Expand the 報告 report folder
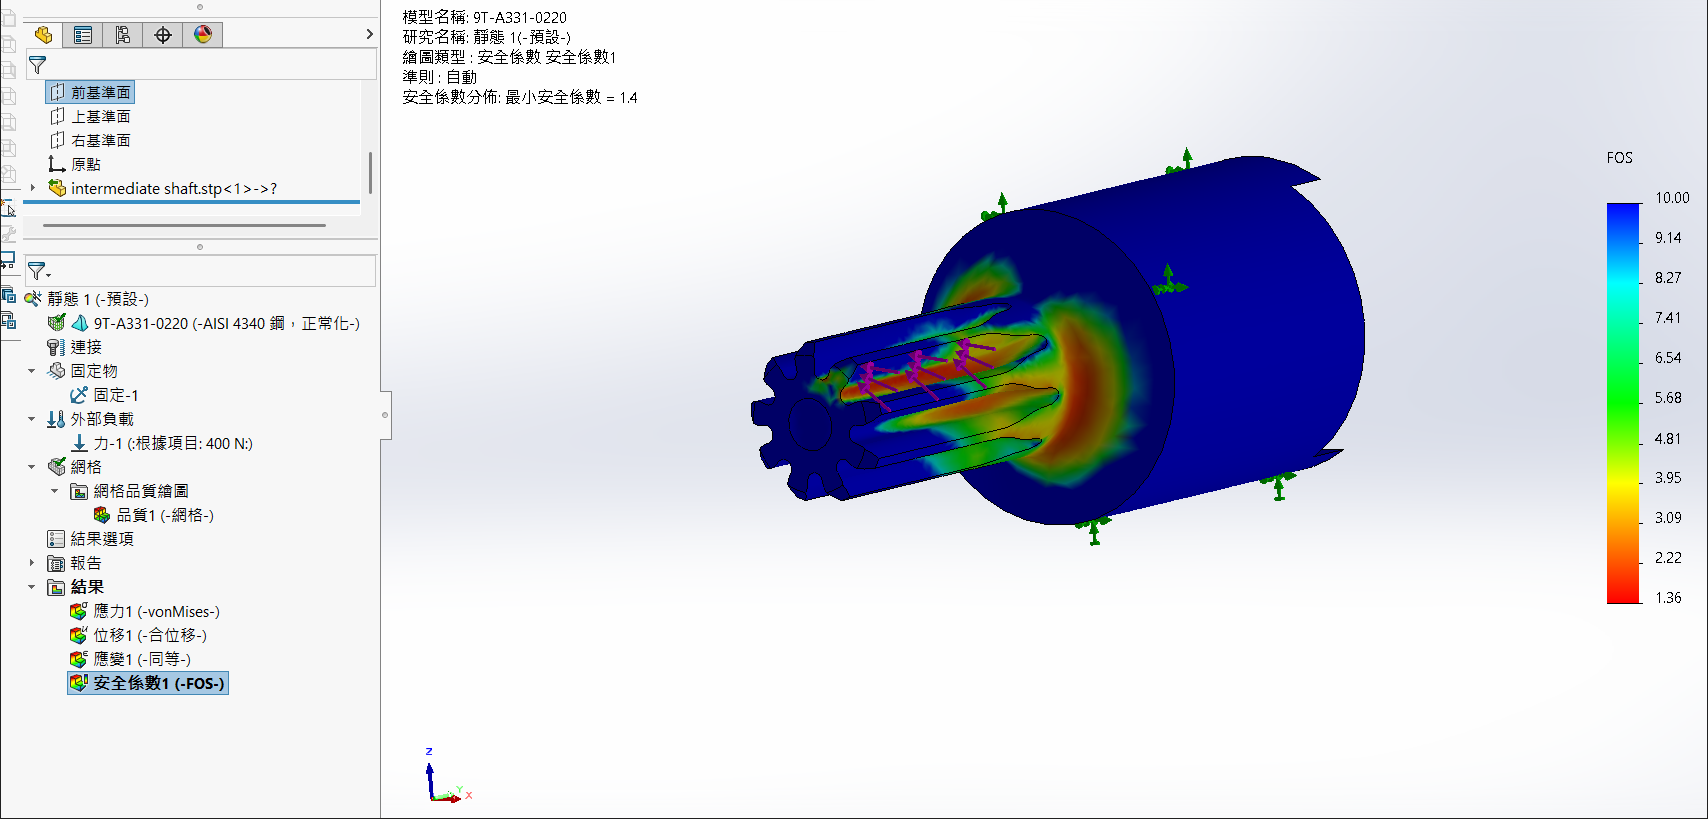 (32, 563)
